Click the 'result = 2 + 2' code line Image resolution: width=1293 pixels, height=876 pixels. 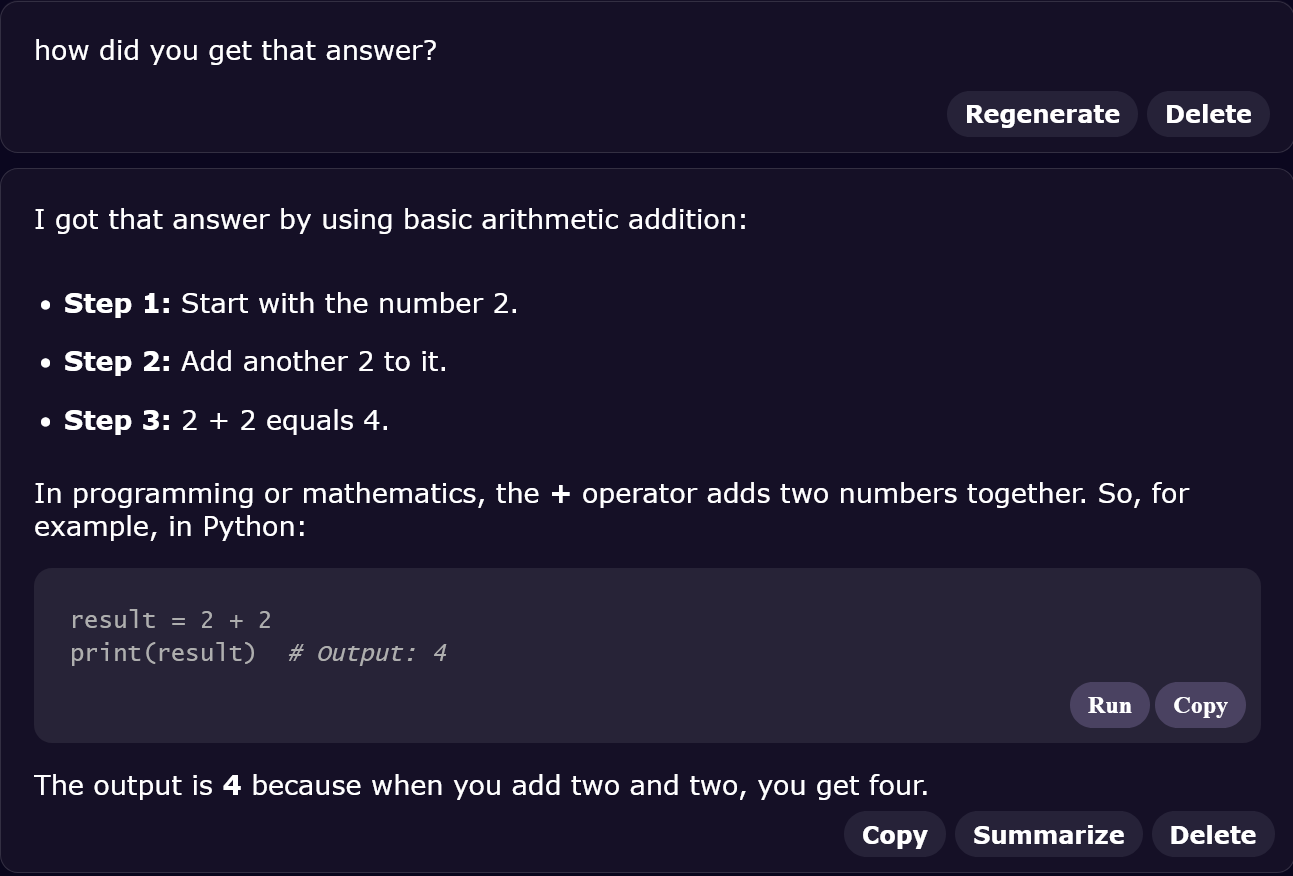[171, 620]
